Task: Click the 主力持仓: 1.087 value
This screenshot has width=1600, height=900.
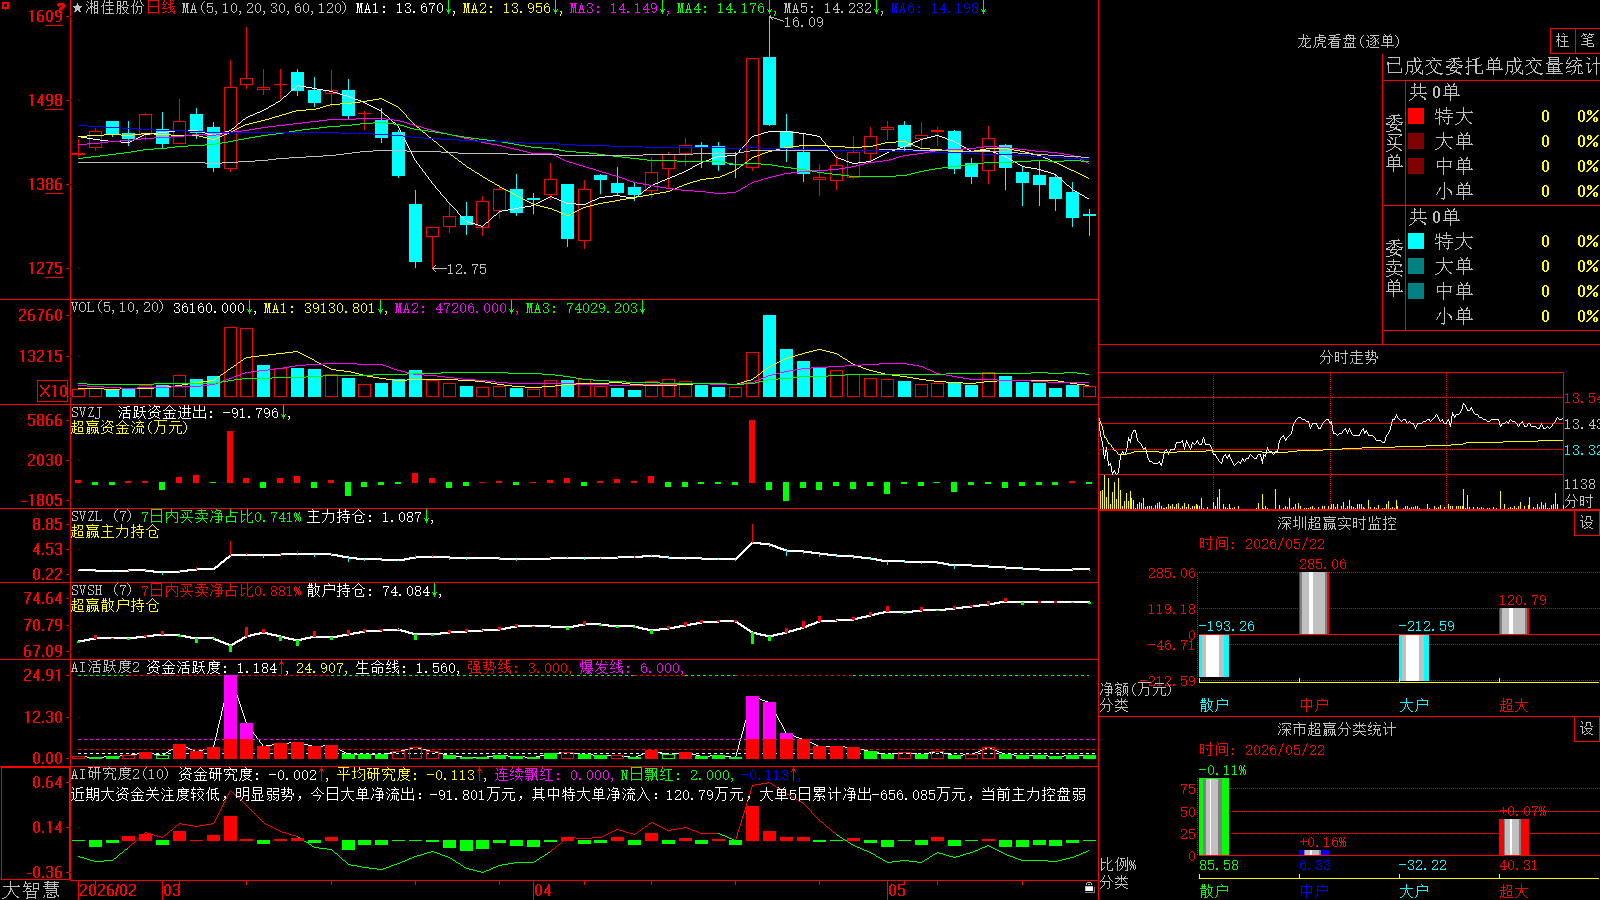Action: (x=364, y=516)
